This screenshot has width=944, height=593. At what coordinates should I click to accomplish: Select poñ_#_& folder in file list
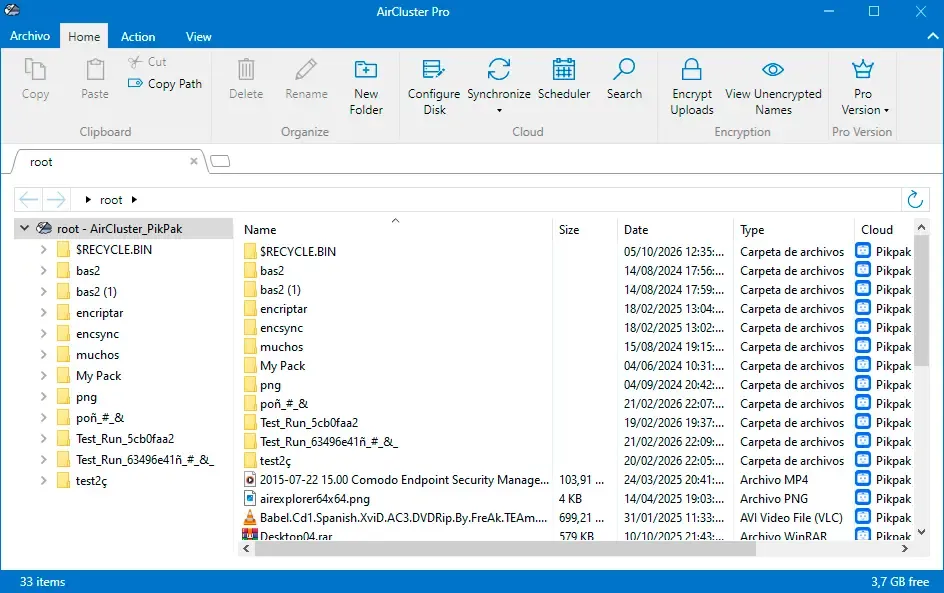(284, 403)
